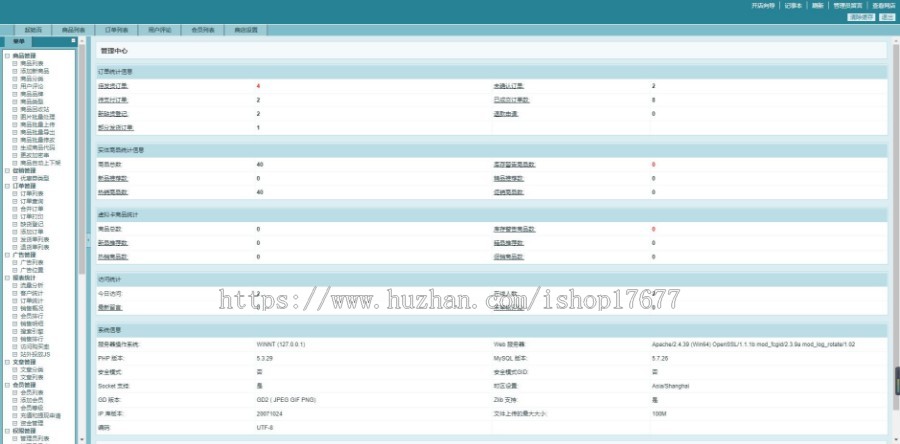
Task: Collapse the 广告管理 tree group
Action: 7,255
